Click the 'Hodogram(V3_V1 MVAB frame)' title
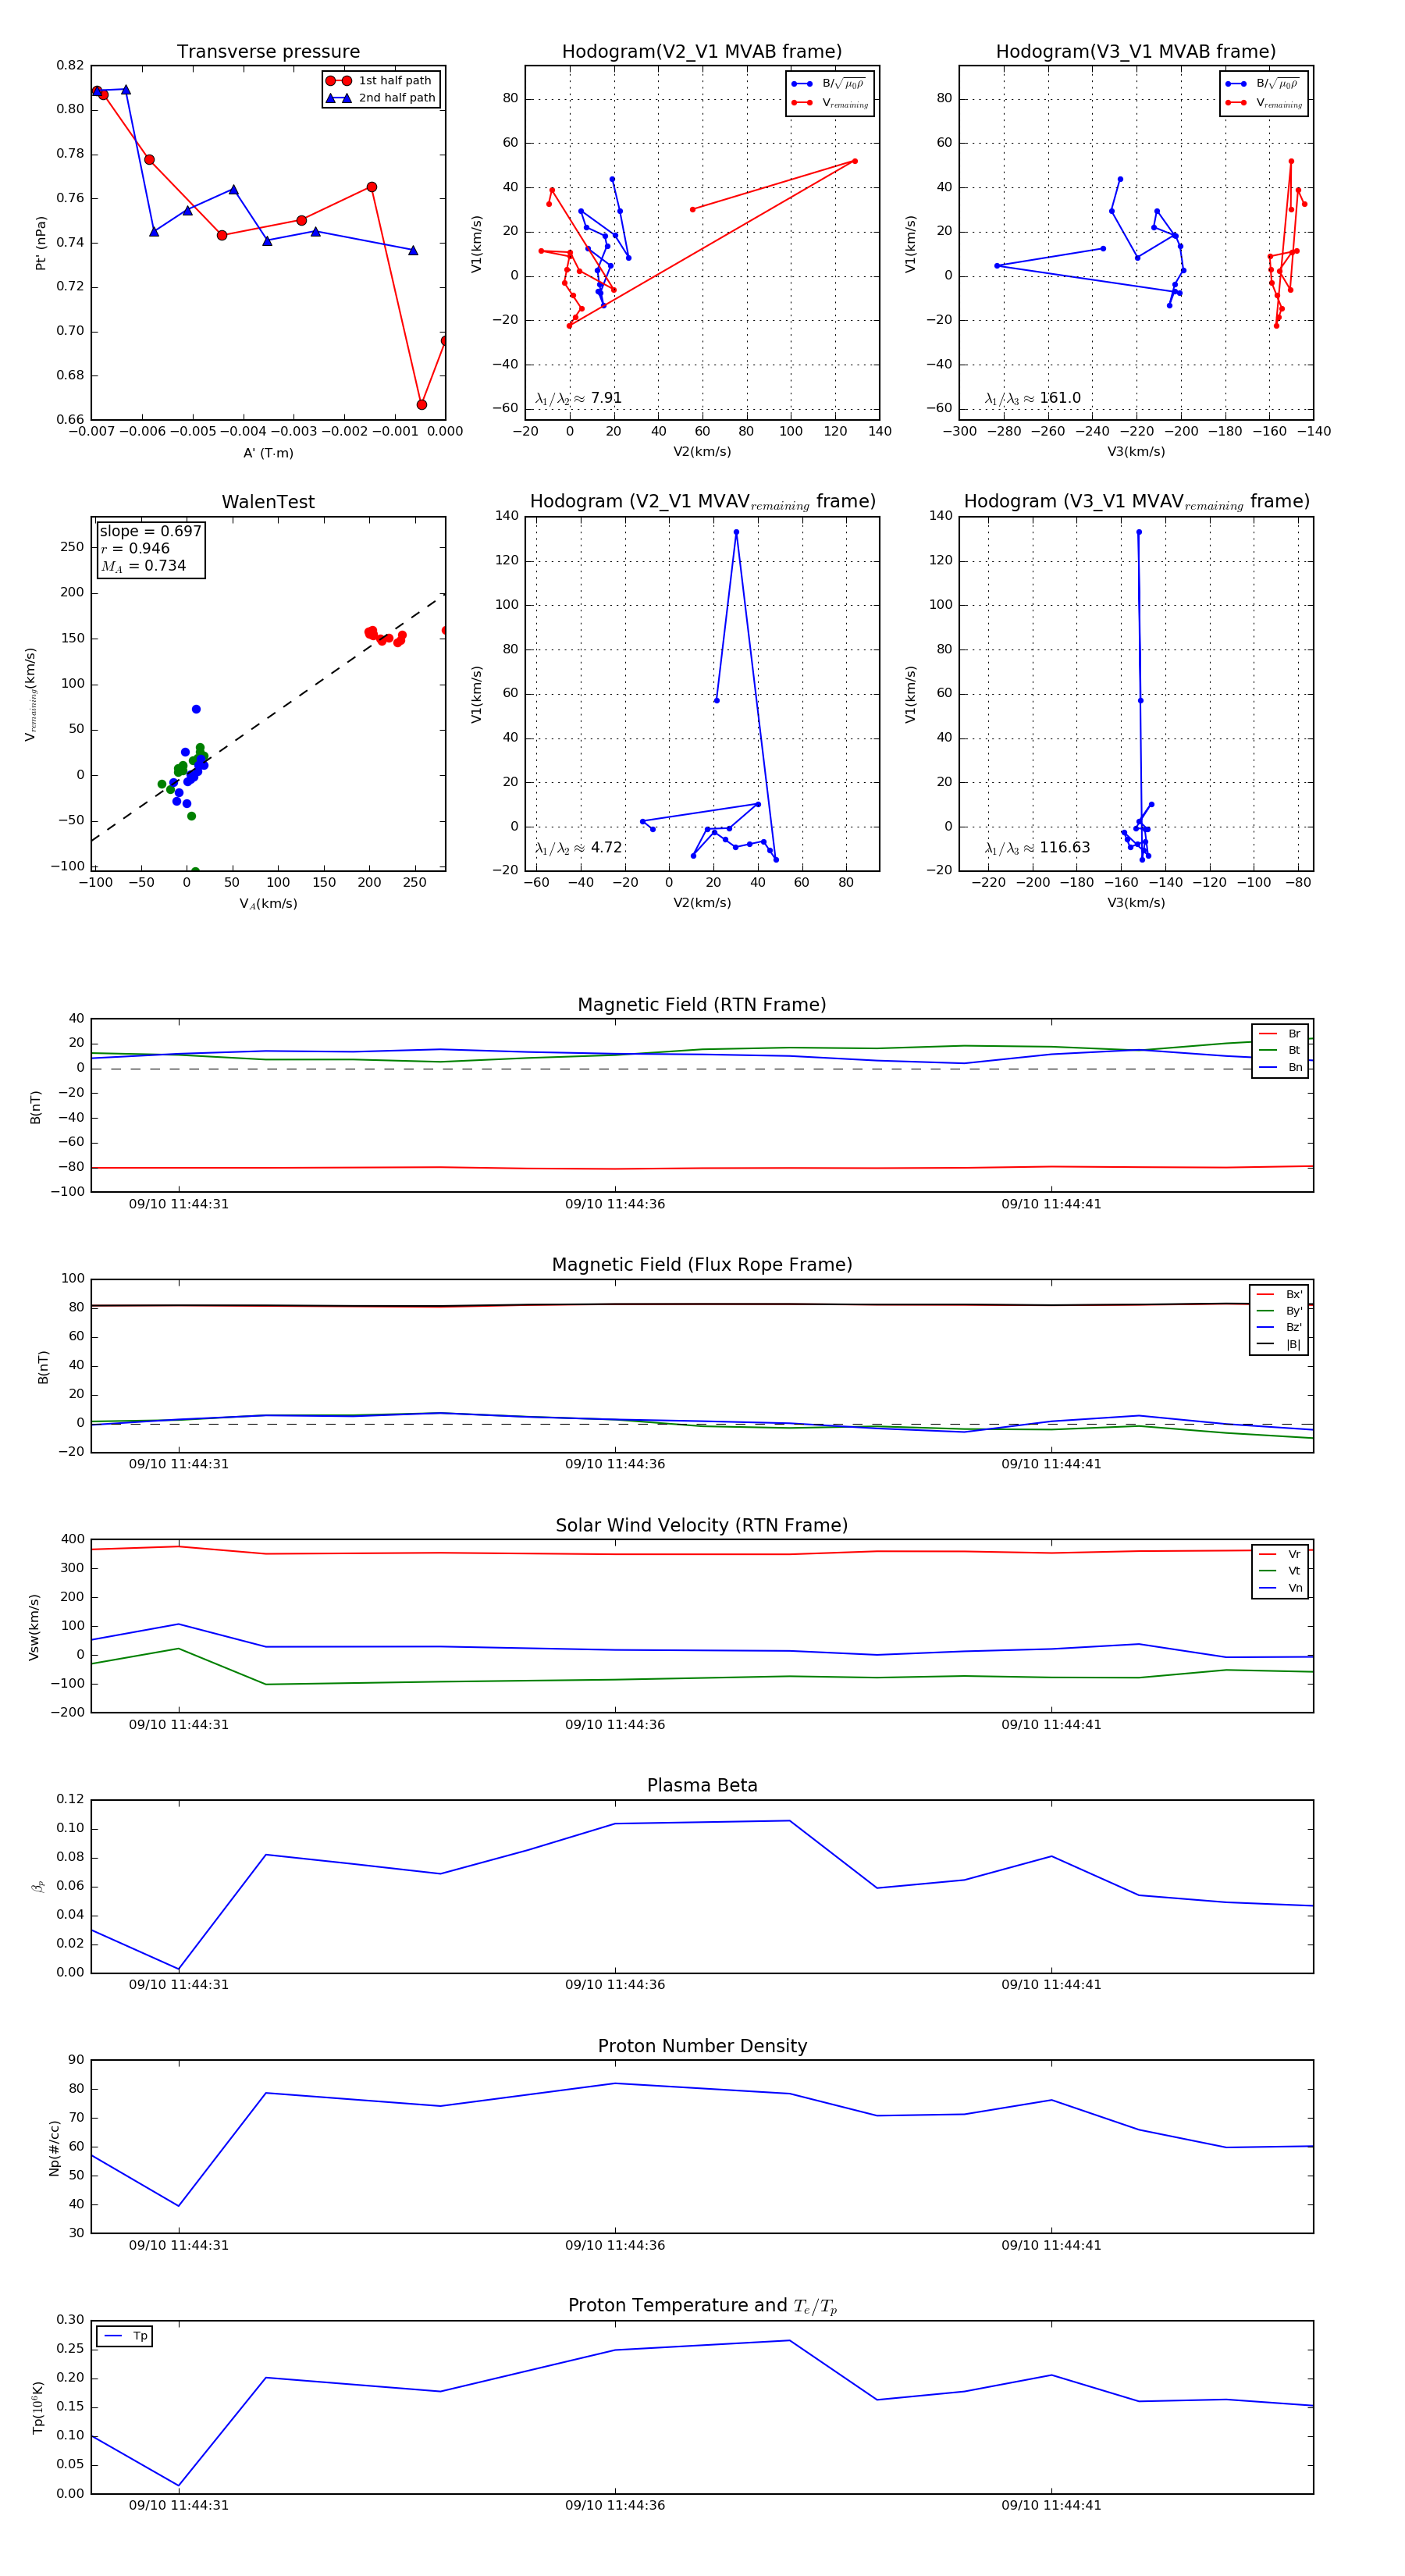This screenshot has width=1405, height=2576. [1136, 52]
